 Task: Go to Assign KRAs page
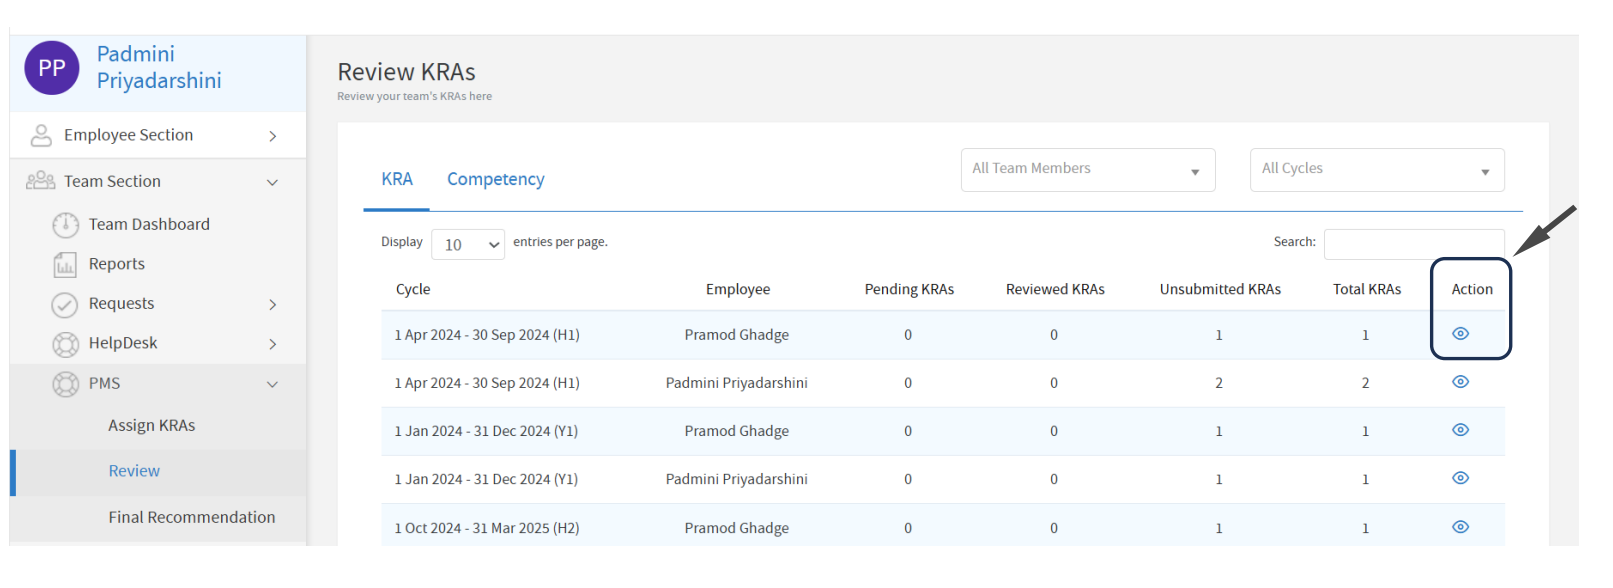point(152,426)
